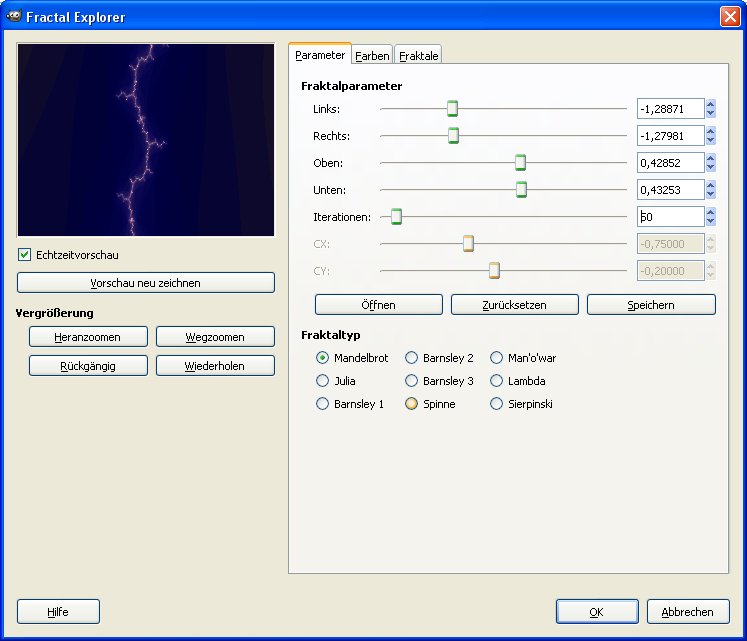The image size is (747, 641).
Task: Decrease Unten value with down arrow
Action: pos(711,194)
